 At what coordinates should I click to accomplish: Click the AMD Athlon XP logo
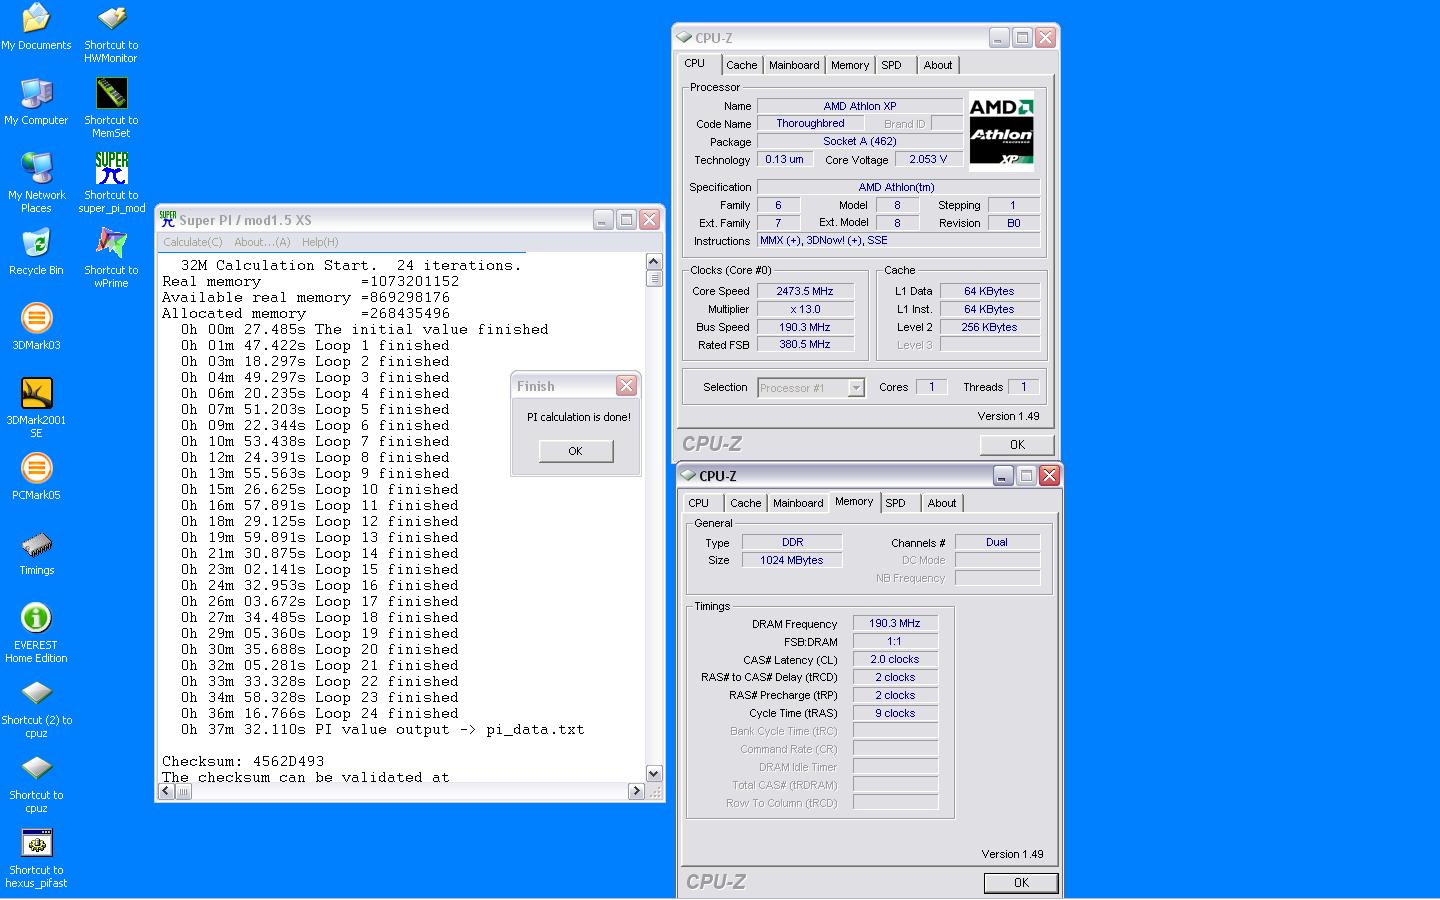(x=1001, y=131)
